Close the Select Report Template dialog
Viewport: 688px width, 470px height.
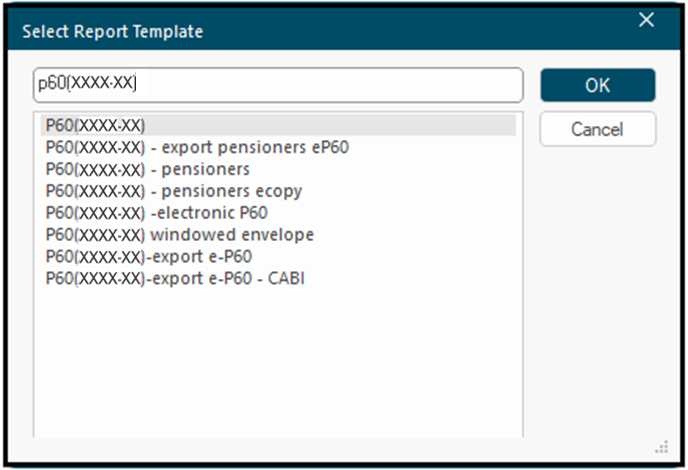(x=646, y=20)
